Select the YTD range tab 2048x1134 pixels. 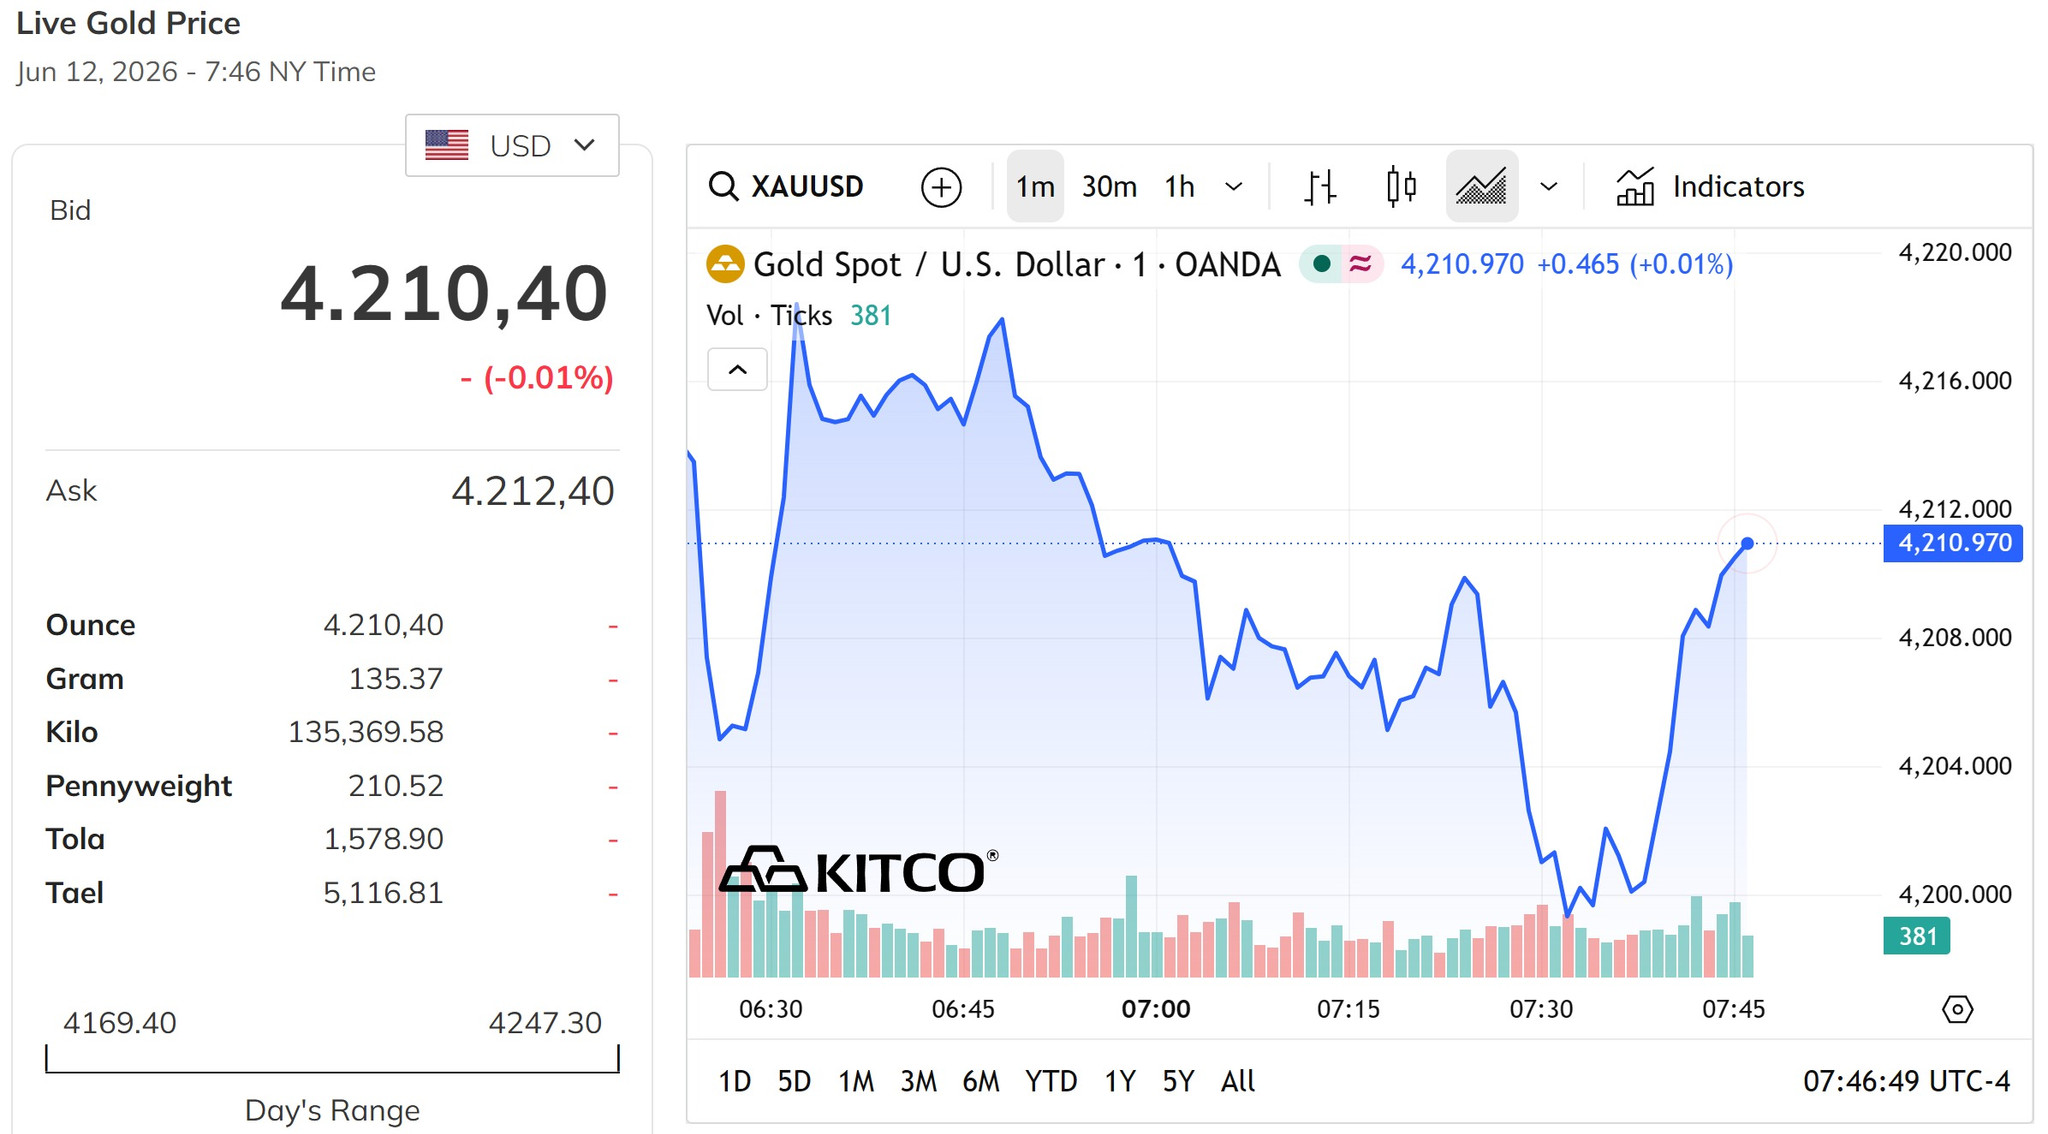(1051, 1081)
